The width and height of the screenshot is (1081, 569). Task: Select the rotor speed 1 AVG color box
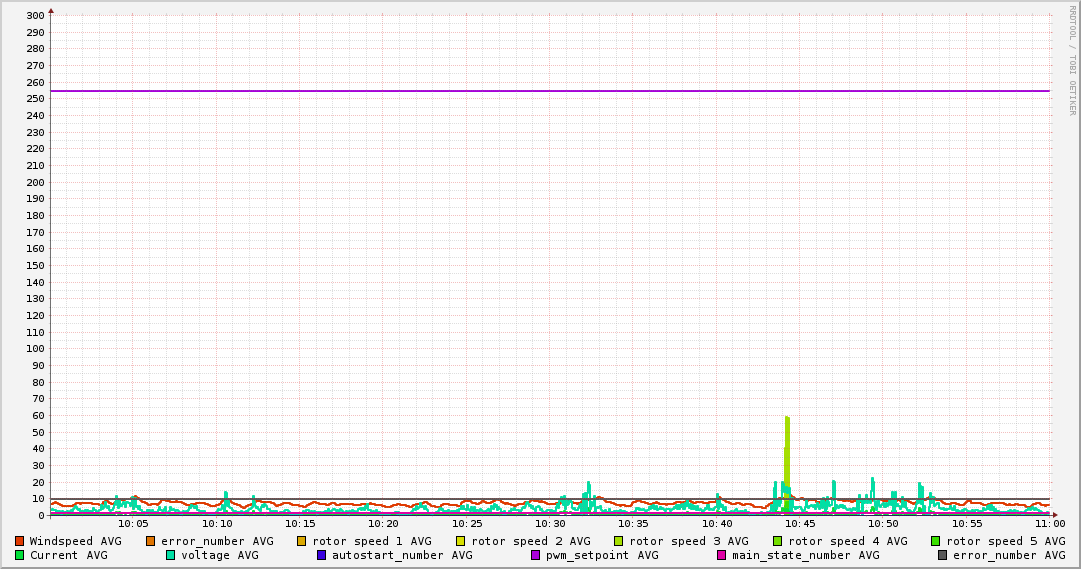click(x=302, y=541)
